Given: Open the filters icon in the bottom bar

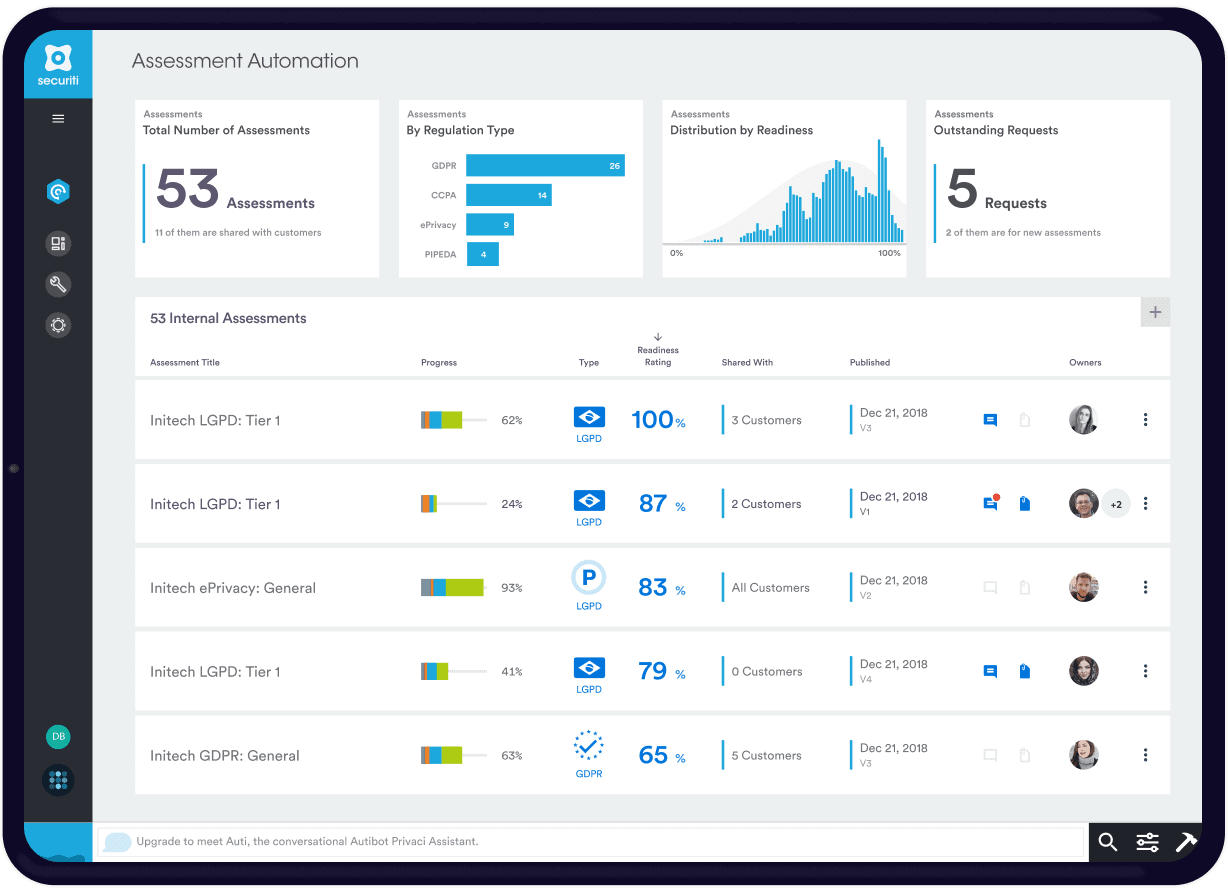Looking at the screenshot, I should click(x=1147, y=841).
